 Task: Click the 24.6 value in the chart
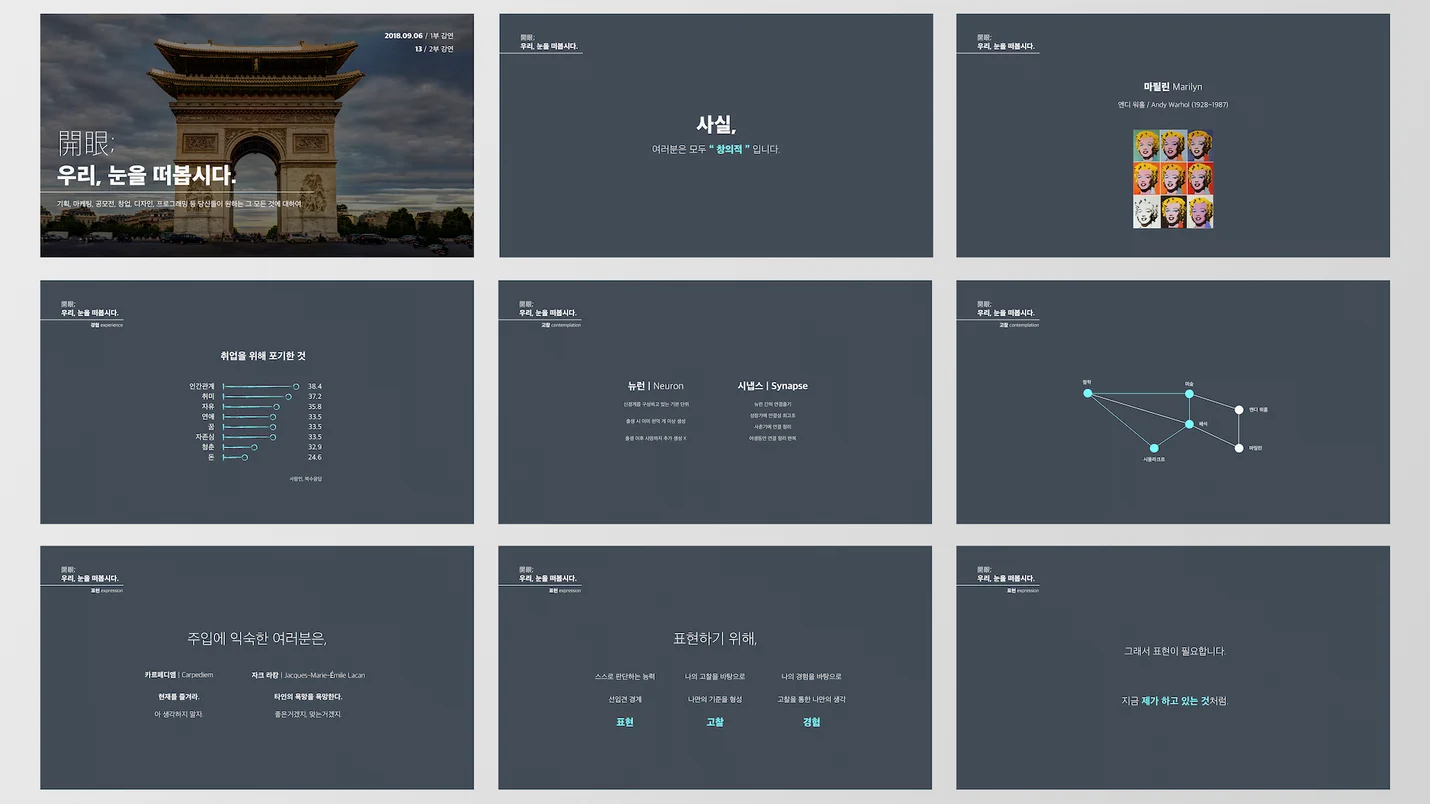coord(315,457)
